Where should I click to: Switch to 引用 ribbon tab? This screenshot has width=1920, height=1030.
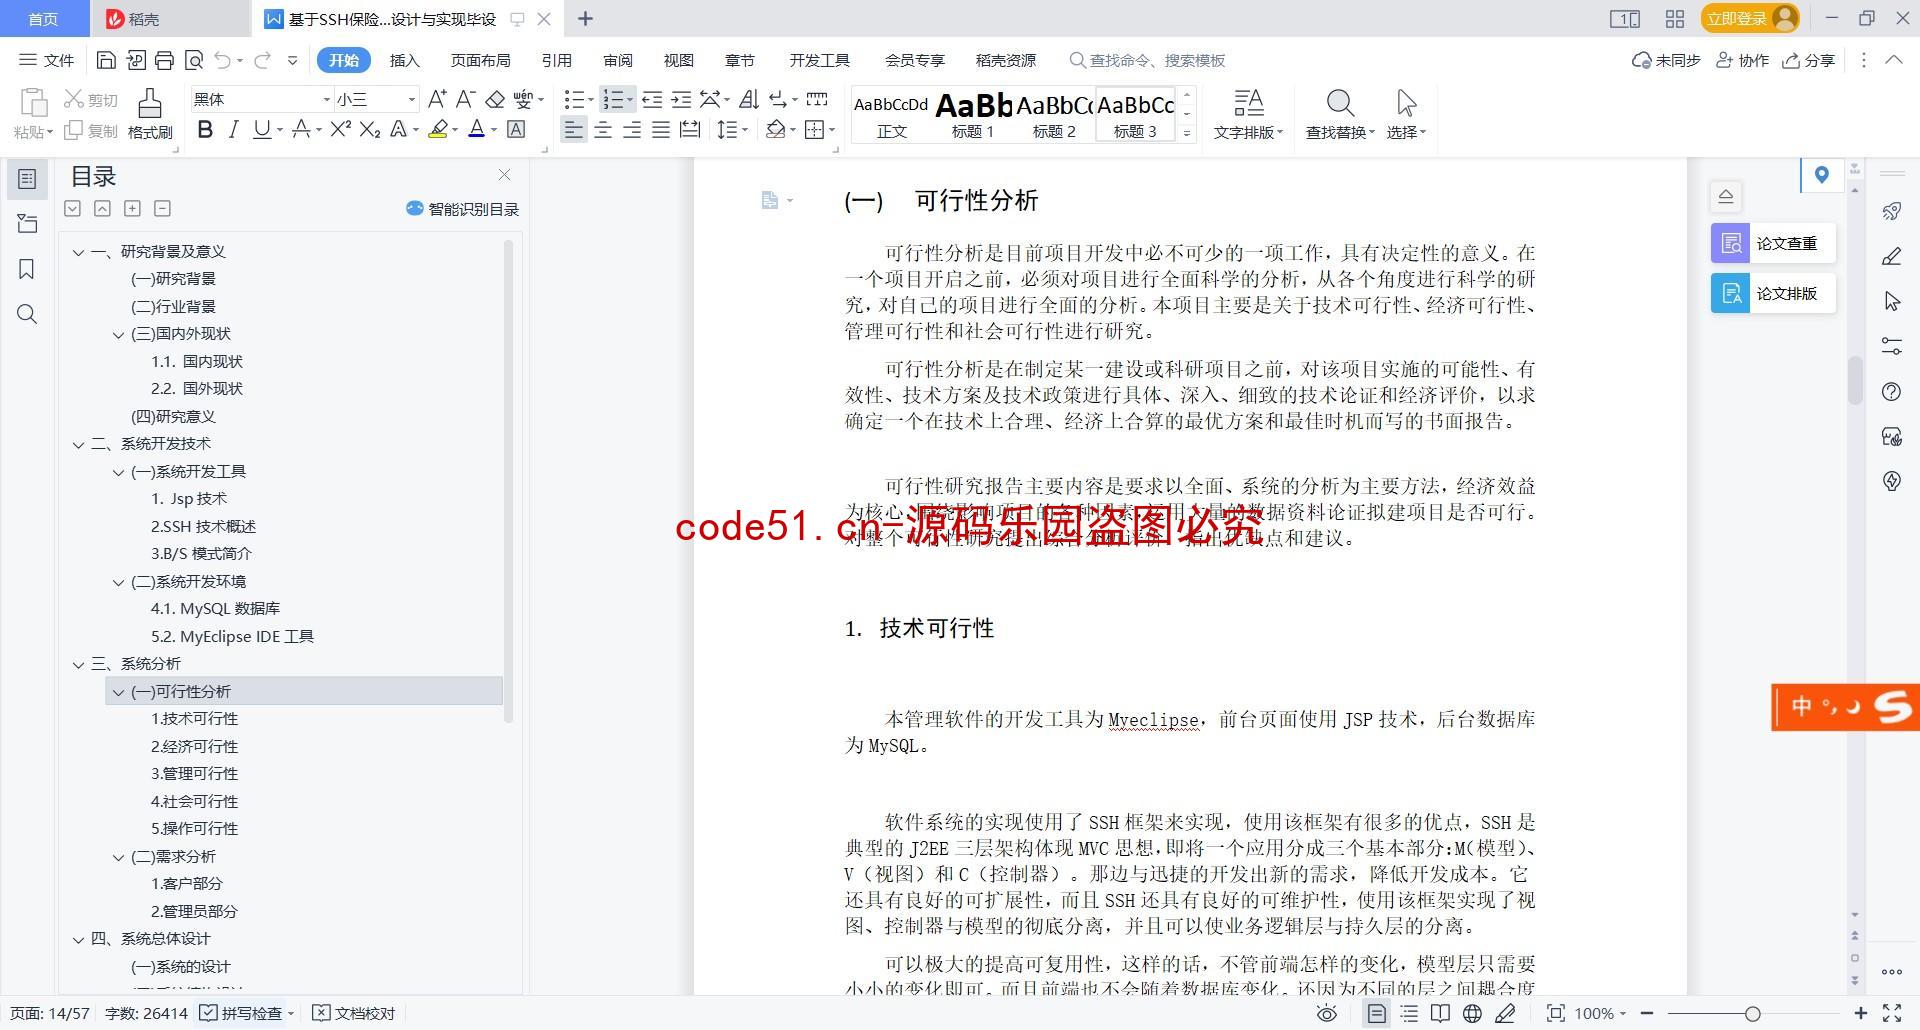click(556, 60)
